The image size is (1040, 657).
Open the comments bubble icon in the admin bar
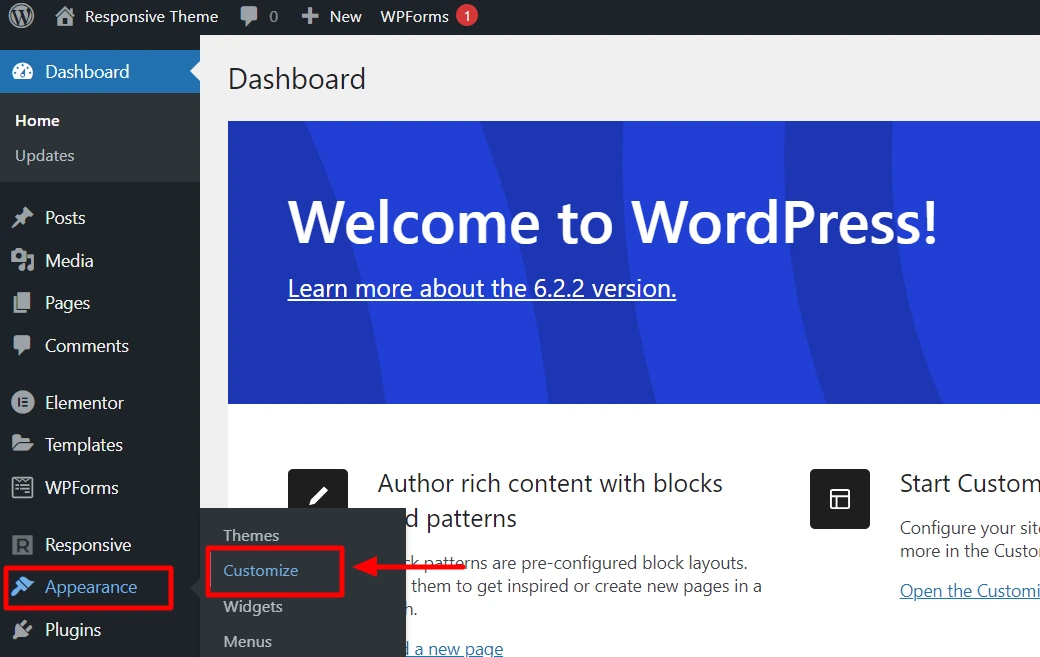coord(249,17)
